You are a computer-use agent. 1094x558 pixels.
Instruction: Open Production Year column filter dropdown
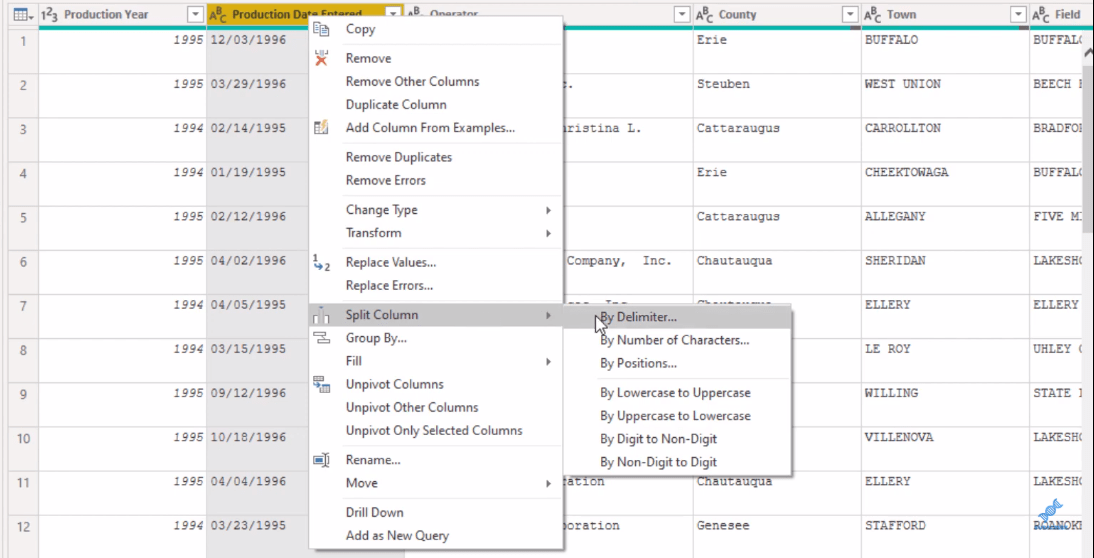[195, 15]
